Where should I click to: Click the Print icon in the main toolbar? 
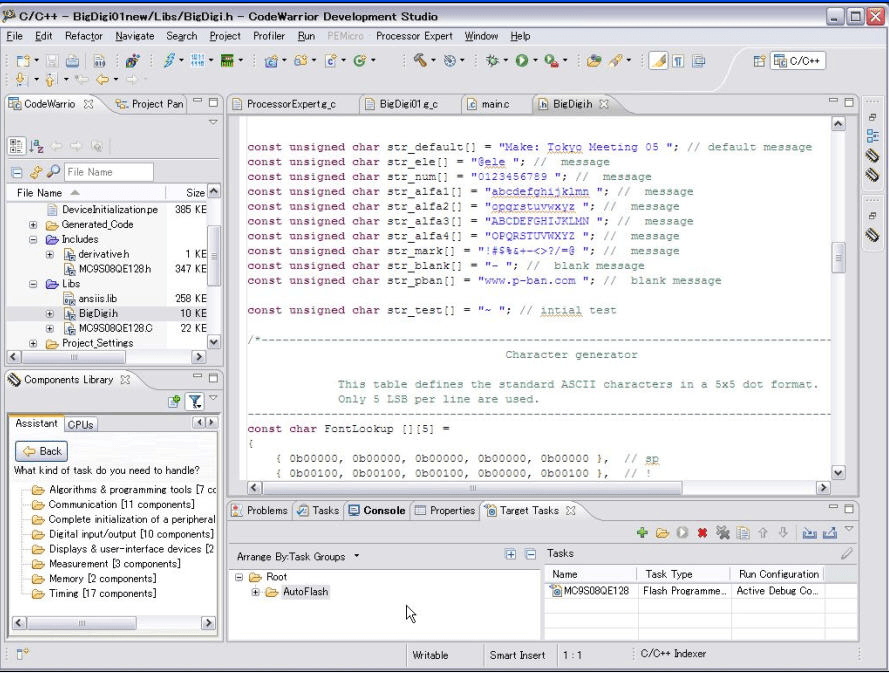73,62
